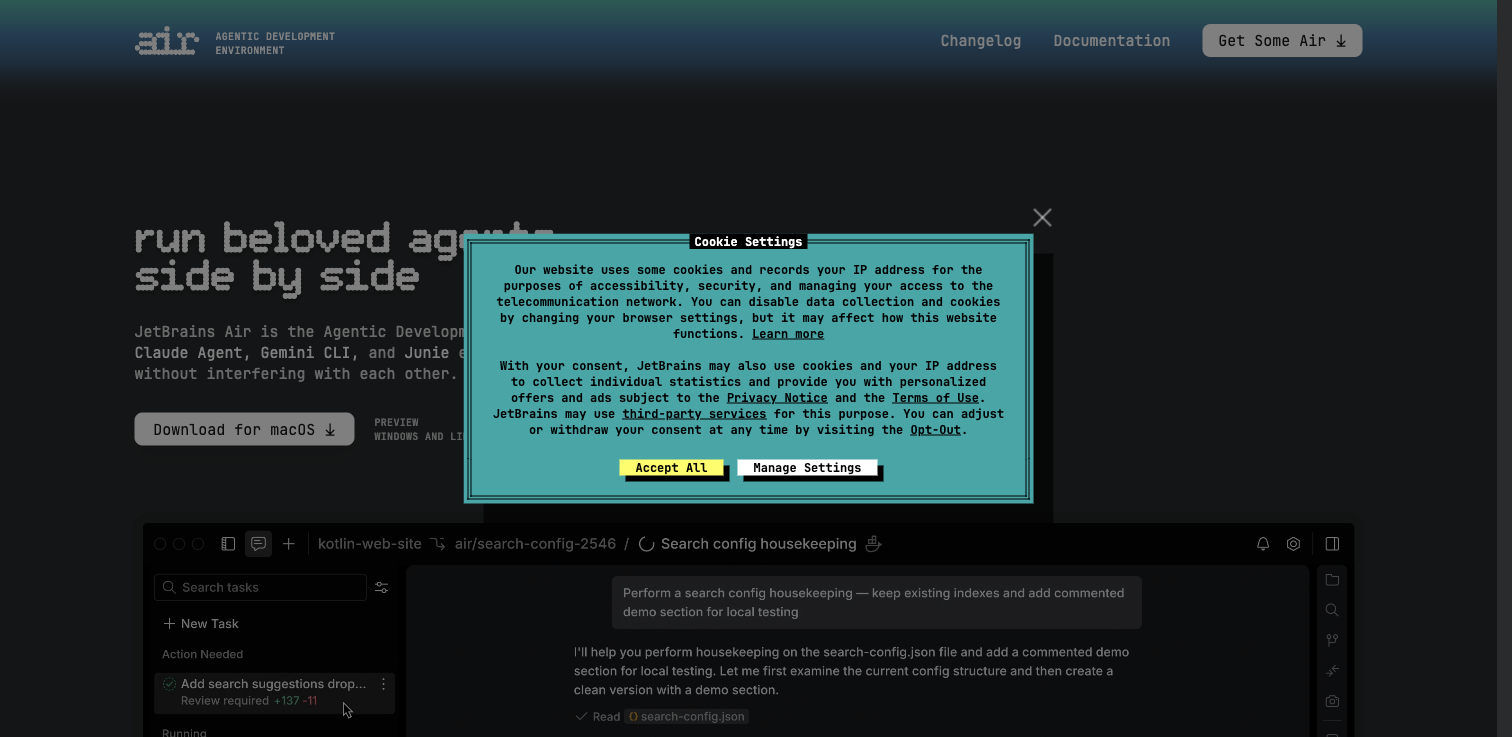
Task: Close the cookie dialog with the X icon
Action: 1042,217
